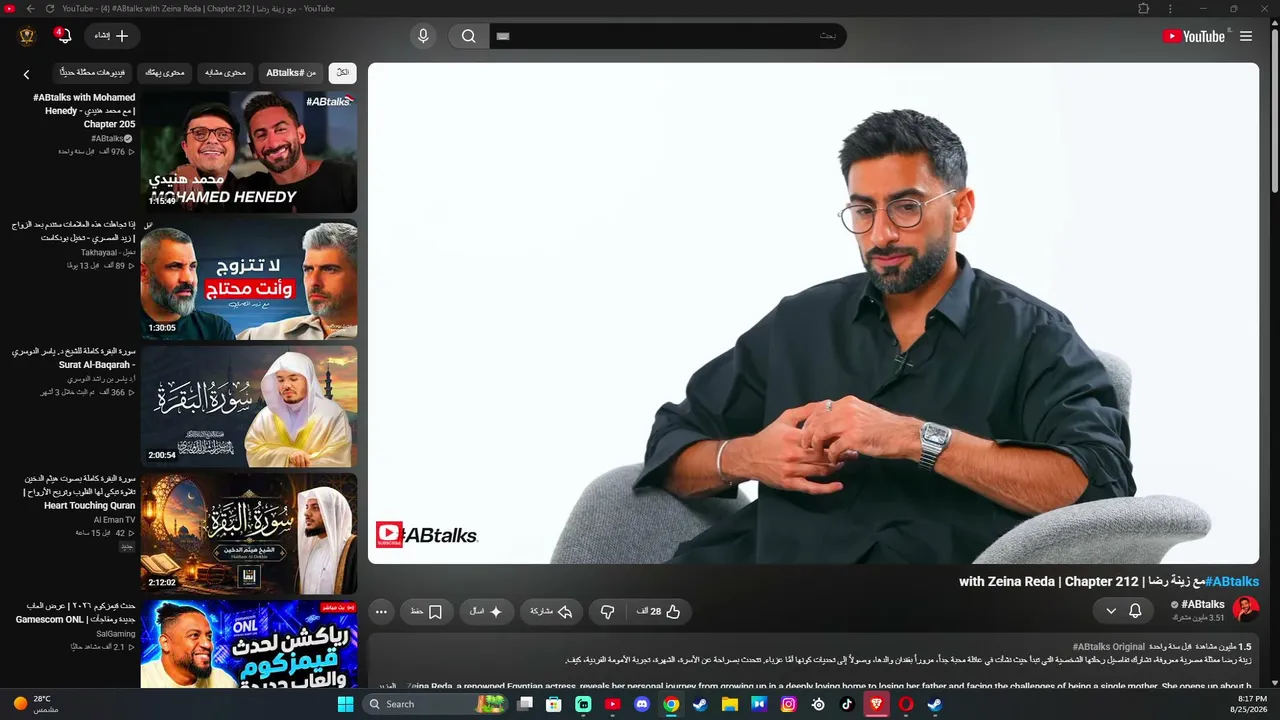Open the Brave browser taskbar icon
Viewport: 1280px width, 720px height.
coord(877,704)
